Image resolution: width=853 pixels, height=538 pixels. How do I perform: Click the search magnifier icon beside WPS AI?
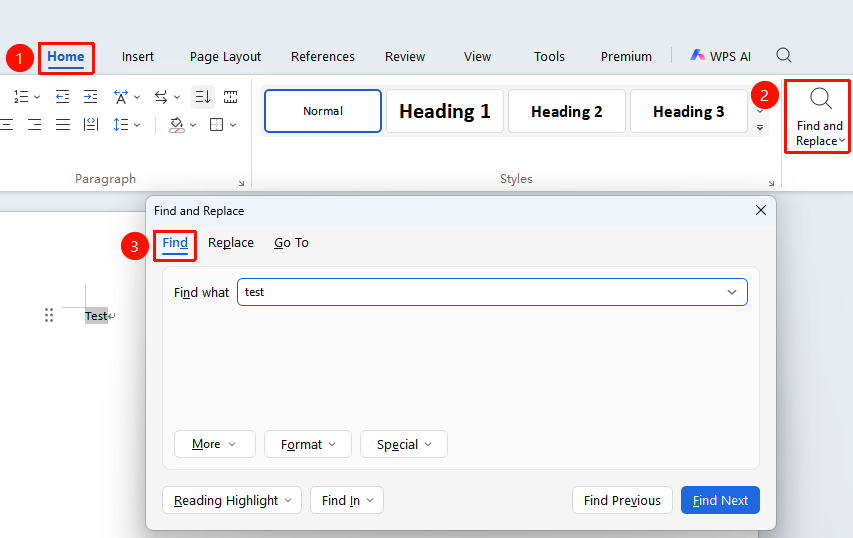point(784,55)
